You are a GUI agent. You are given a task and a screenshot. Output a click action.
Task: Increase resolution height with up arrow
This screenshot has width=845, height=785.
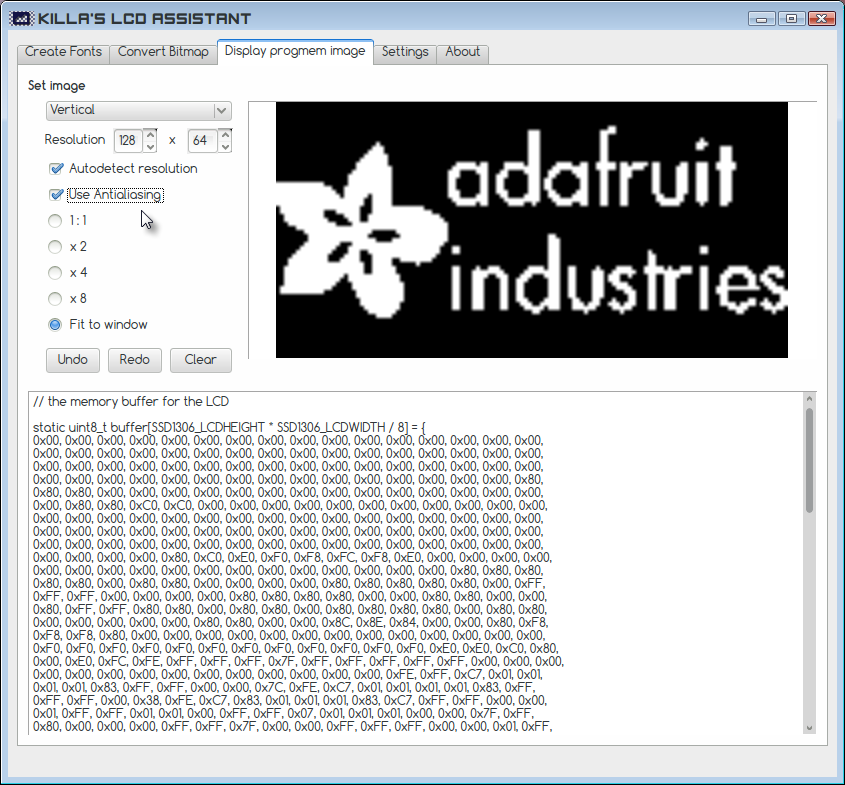(x=225, y=135)
